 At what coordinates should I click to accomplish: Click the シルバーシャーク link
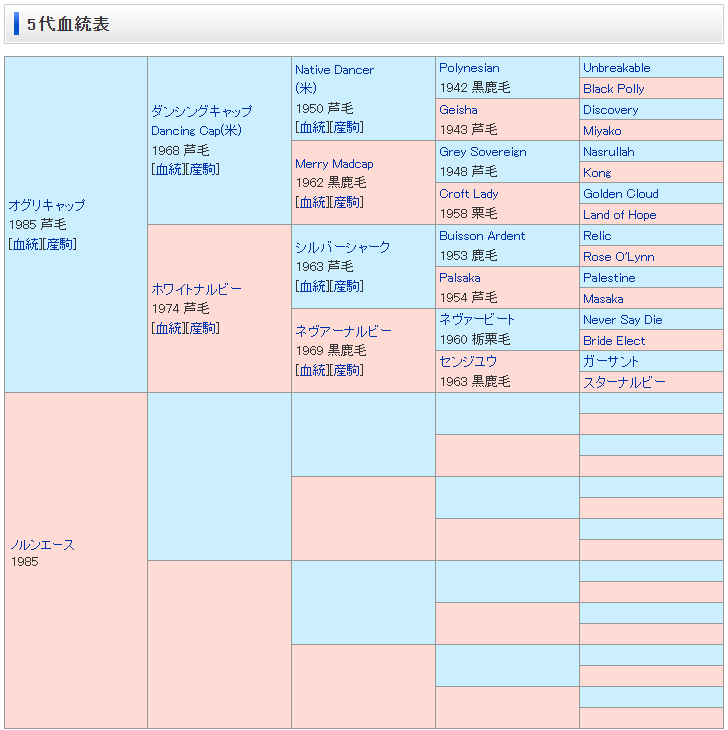342,247
